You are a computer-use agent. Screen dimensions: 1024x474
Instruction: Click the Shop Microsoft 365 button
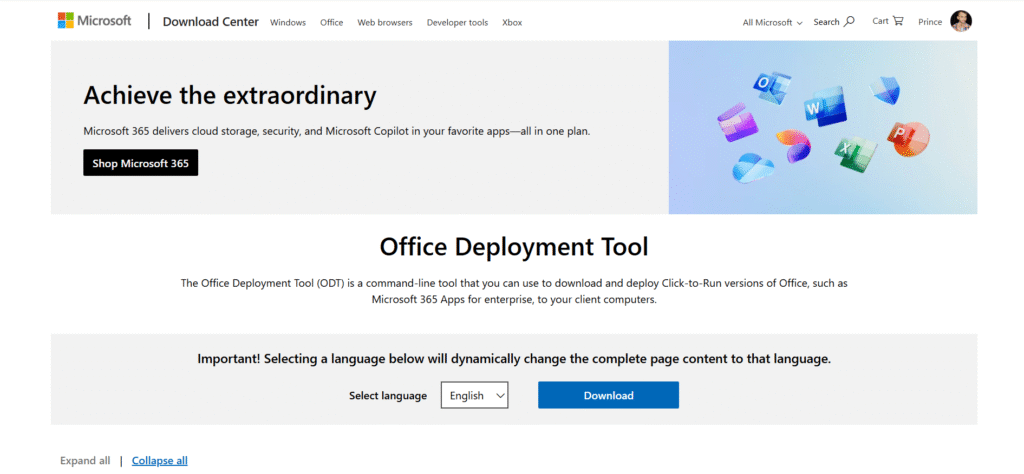pyautogui.click(x=140, y=163)
